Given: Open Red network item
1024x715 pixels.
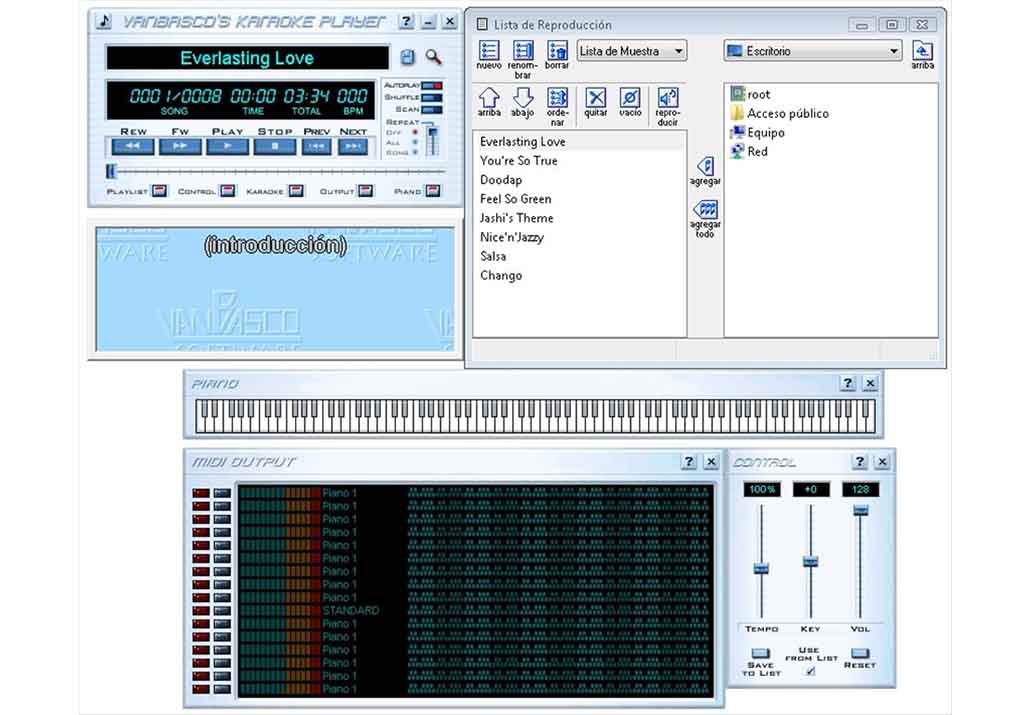Looking at the screenshot, I should (x=749, y=151).
